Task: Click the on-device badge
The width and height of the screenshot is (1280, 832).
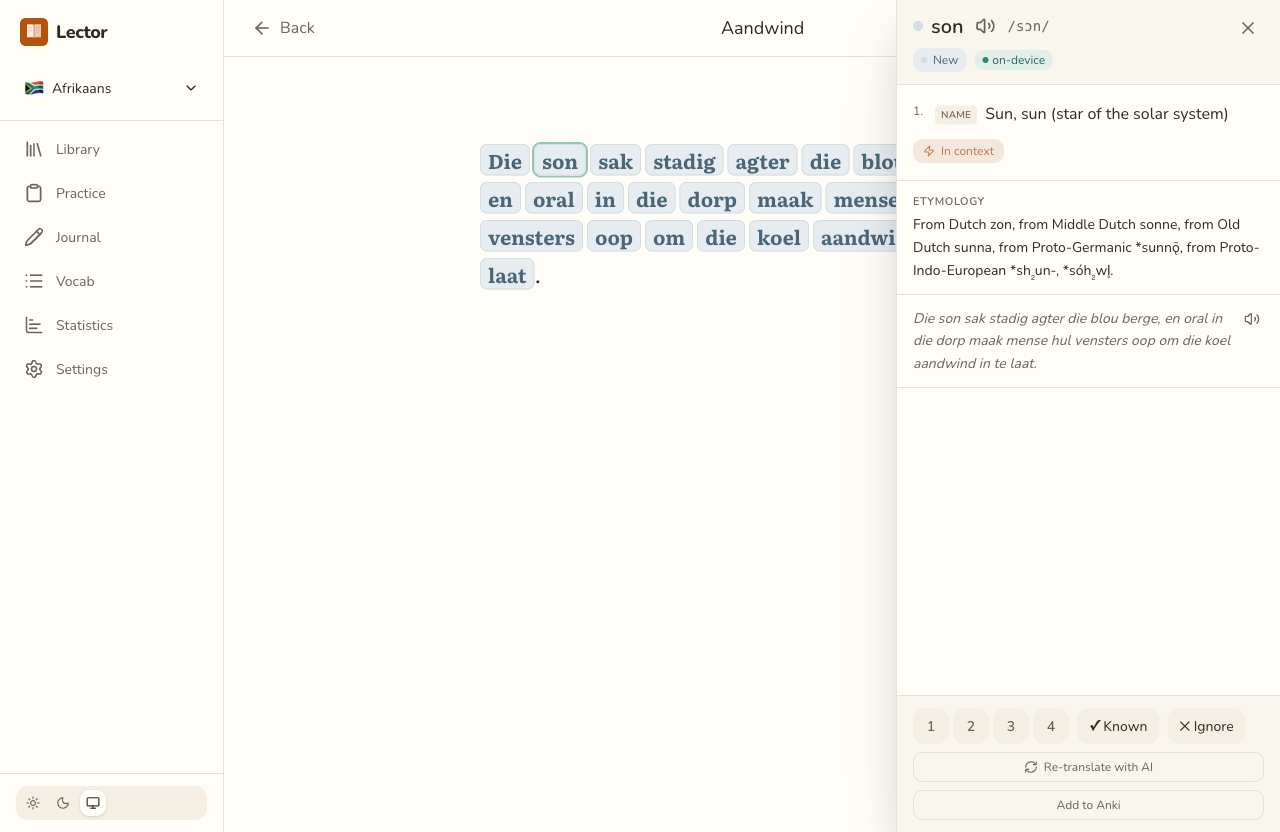Action: point(1013,60)
